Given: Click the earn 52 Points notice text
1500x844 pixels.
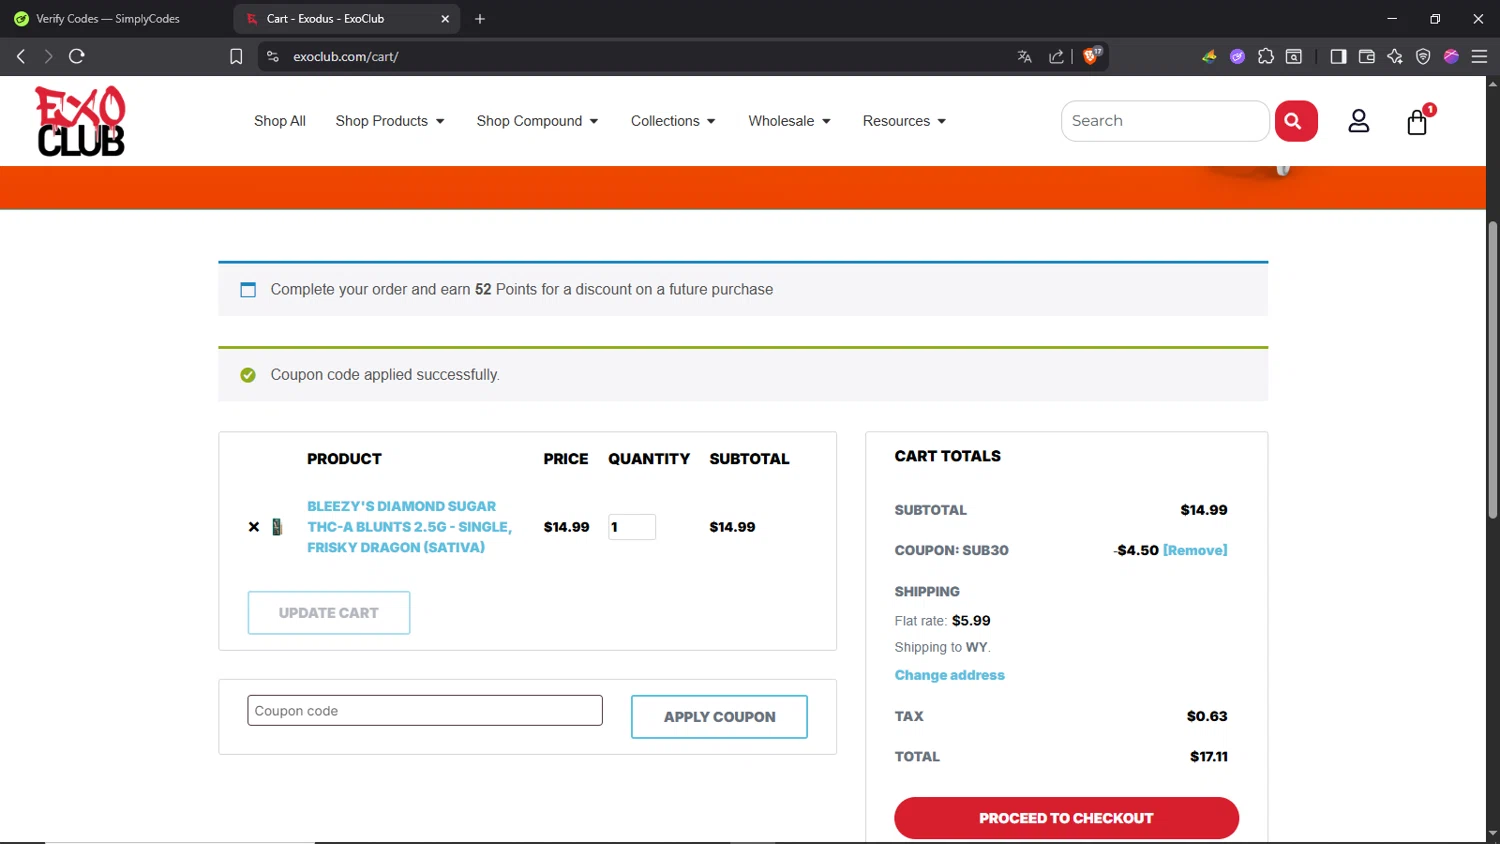Looking at the screenshot, I should click(x=521, y=289).
